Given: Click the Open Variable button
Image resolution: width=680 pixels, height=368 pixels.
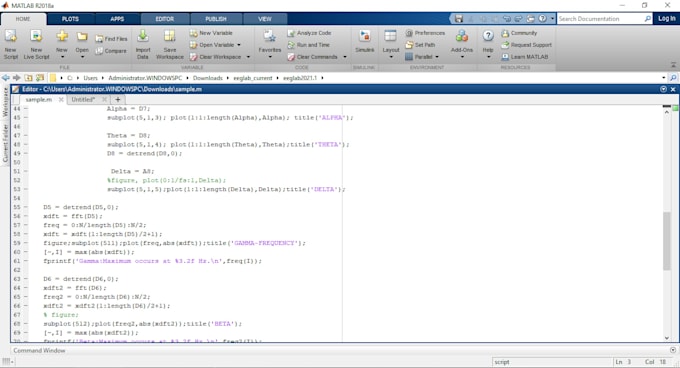Looking at the screenshot, I should 212,45.
